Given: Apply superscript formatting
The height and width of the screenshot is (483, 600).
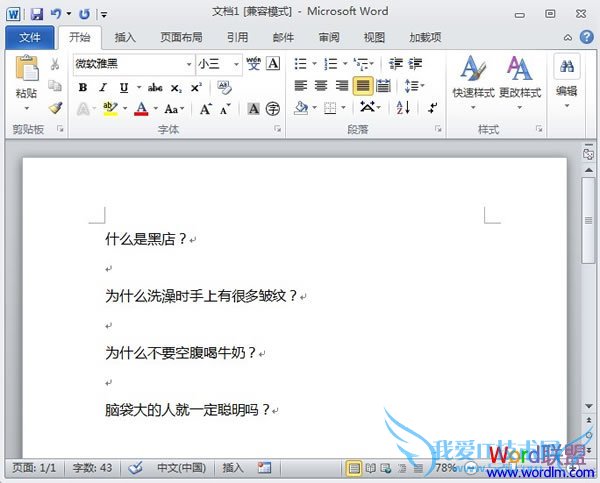Looking at the screenshot, I should [x=196, y=88].
